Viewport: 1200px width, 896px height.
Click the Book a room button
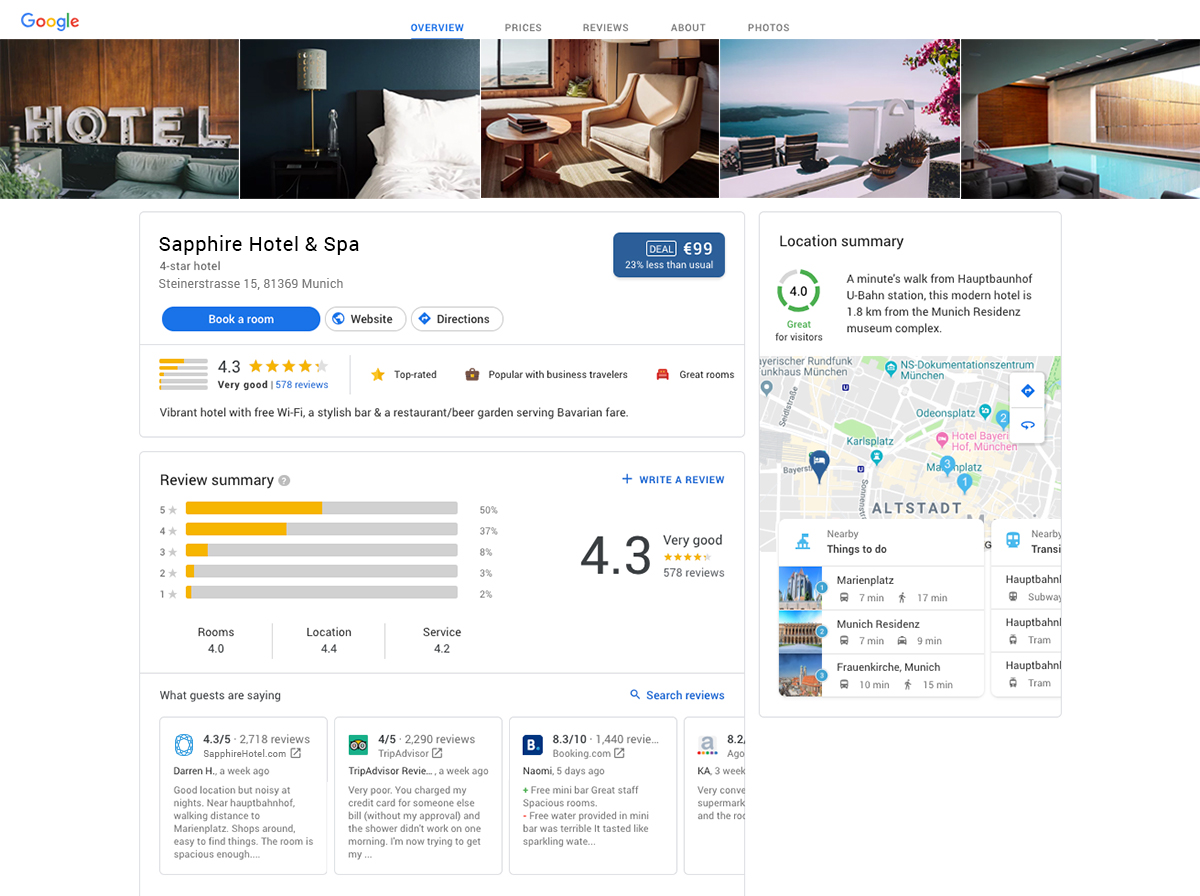241,319
